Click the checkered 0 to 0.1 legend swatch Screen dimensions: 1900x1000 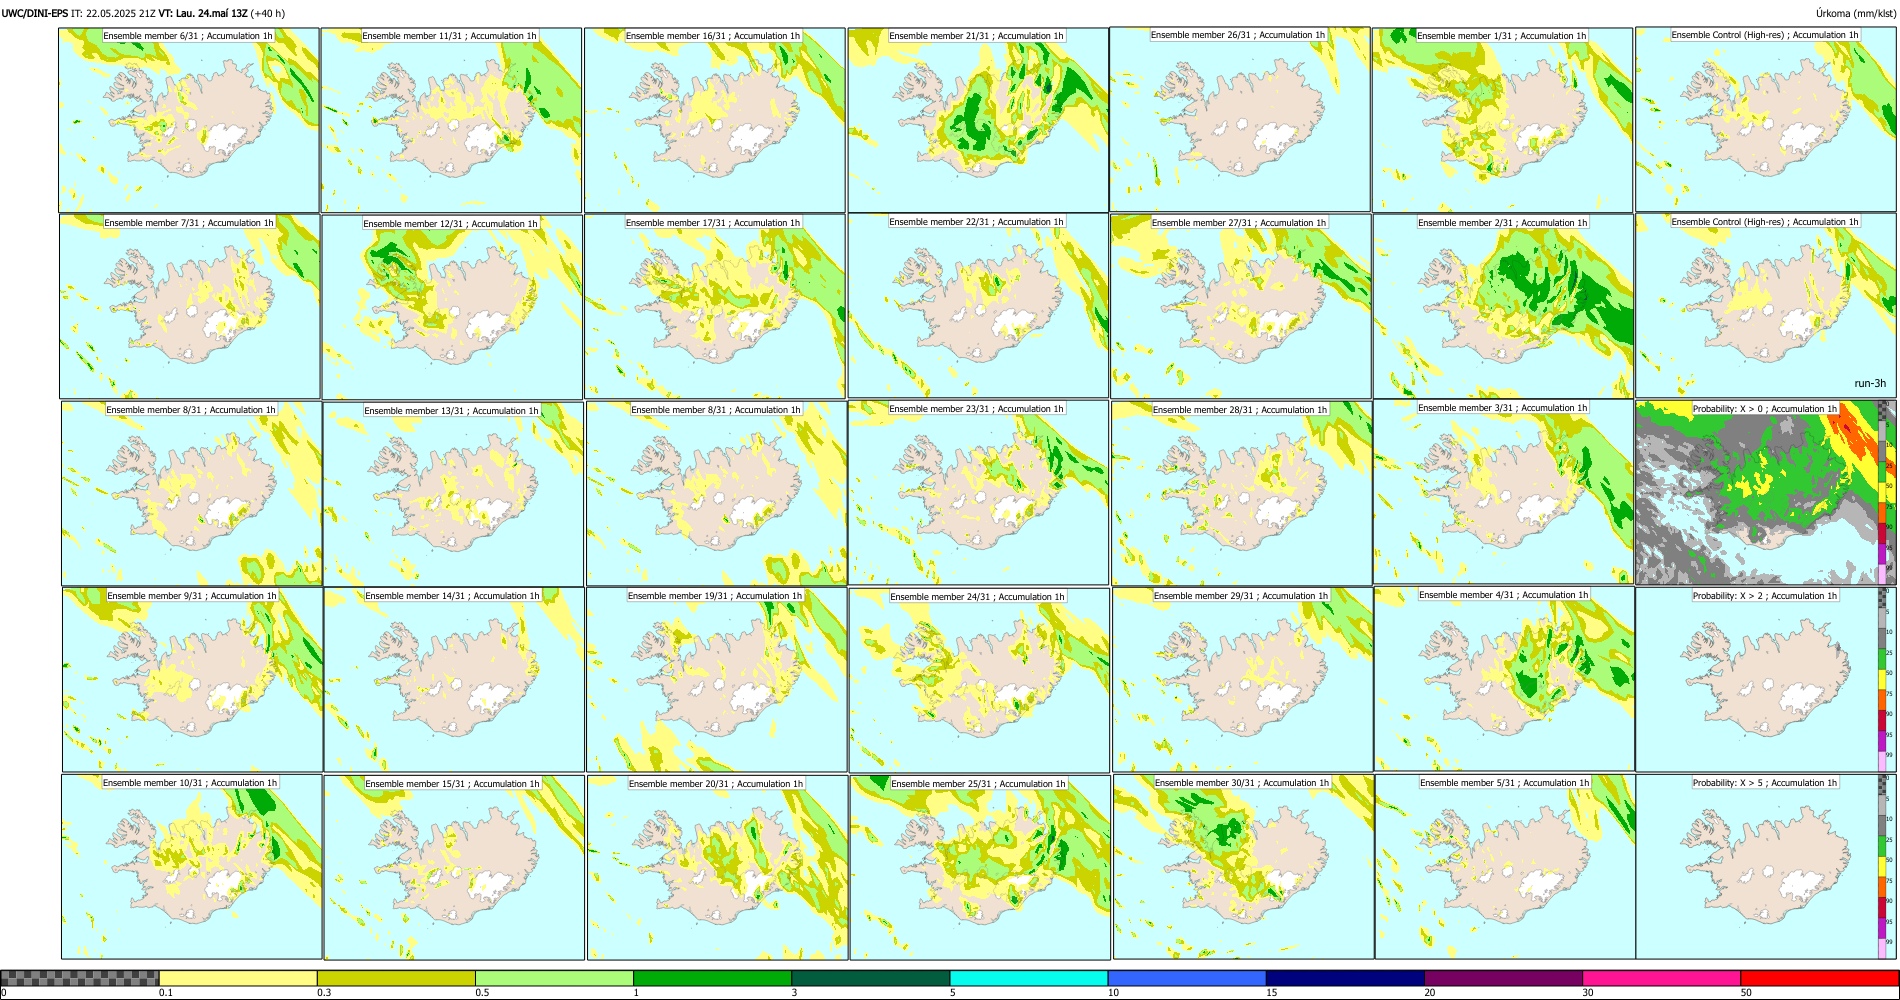80,978
